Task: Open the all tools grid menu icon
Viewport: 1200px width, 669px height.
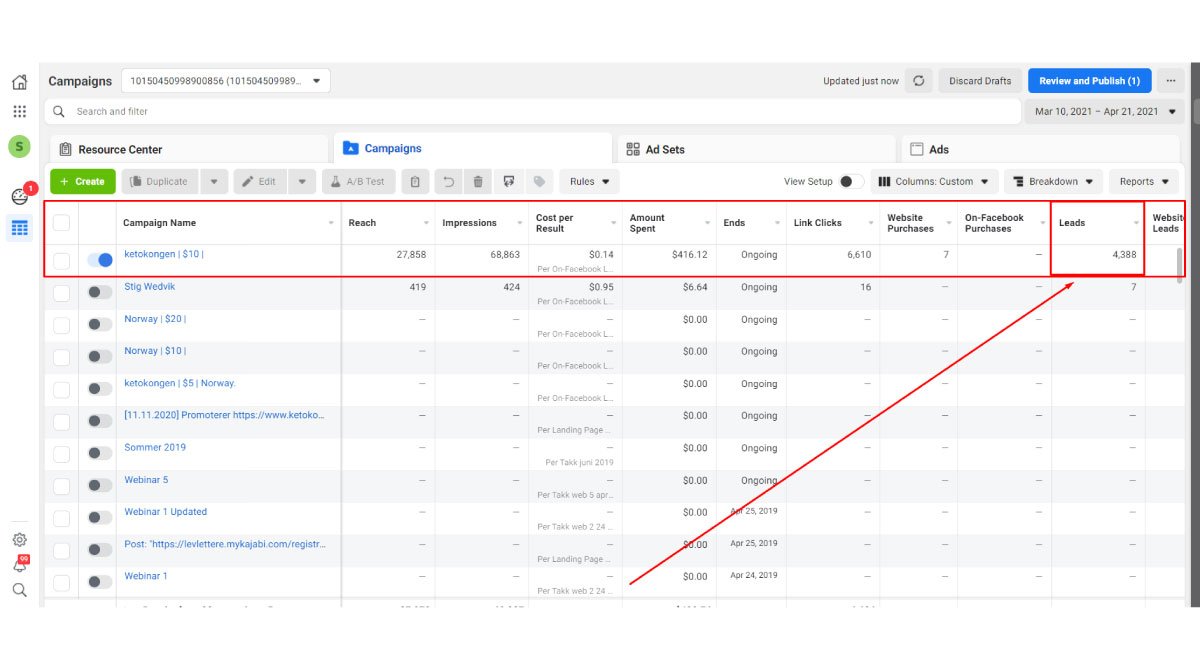Action: point(19,111)
